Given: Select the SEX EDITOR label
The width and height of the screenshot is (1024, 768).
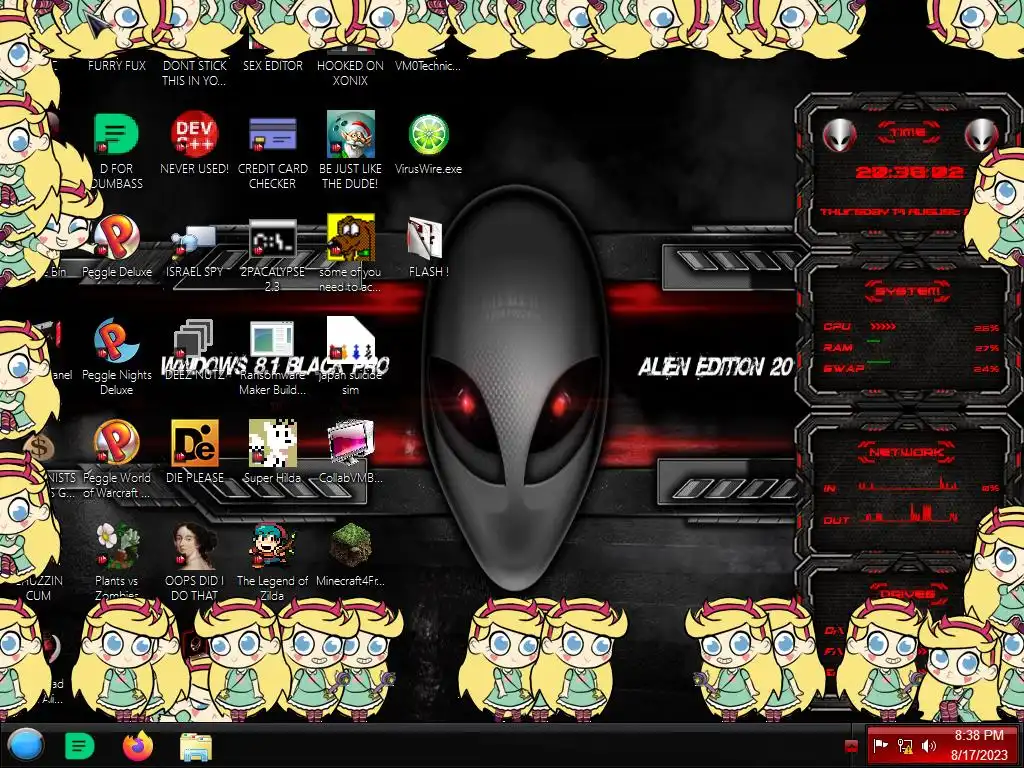Looking at the screenshot, I should pyautogui.click(x=272, y=65).
